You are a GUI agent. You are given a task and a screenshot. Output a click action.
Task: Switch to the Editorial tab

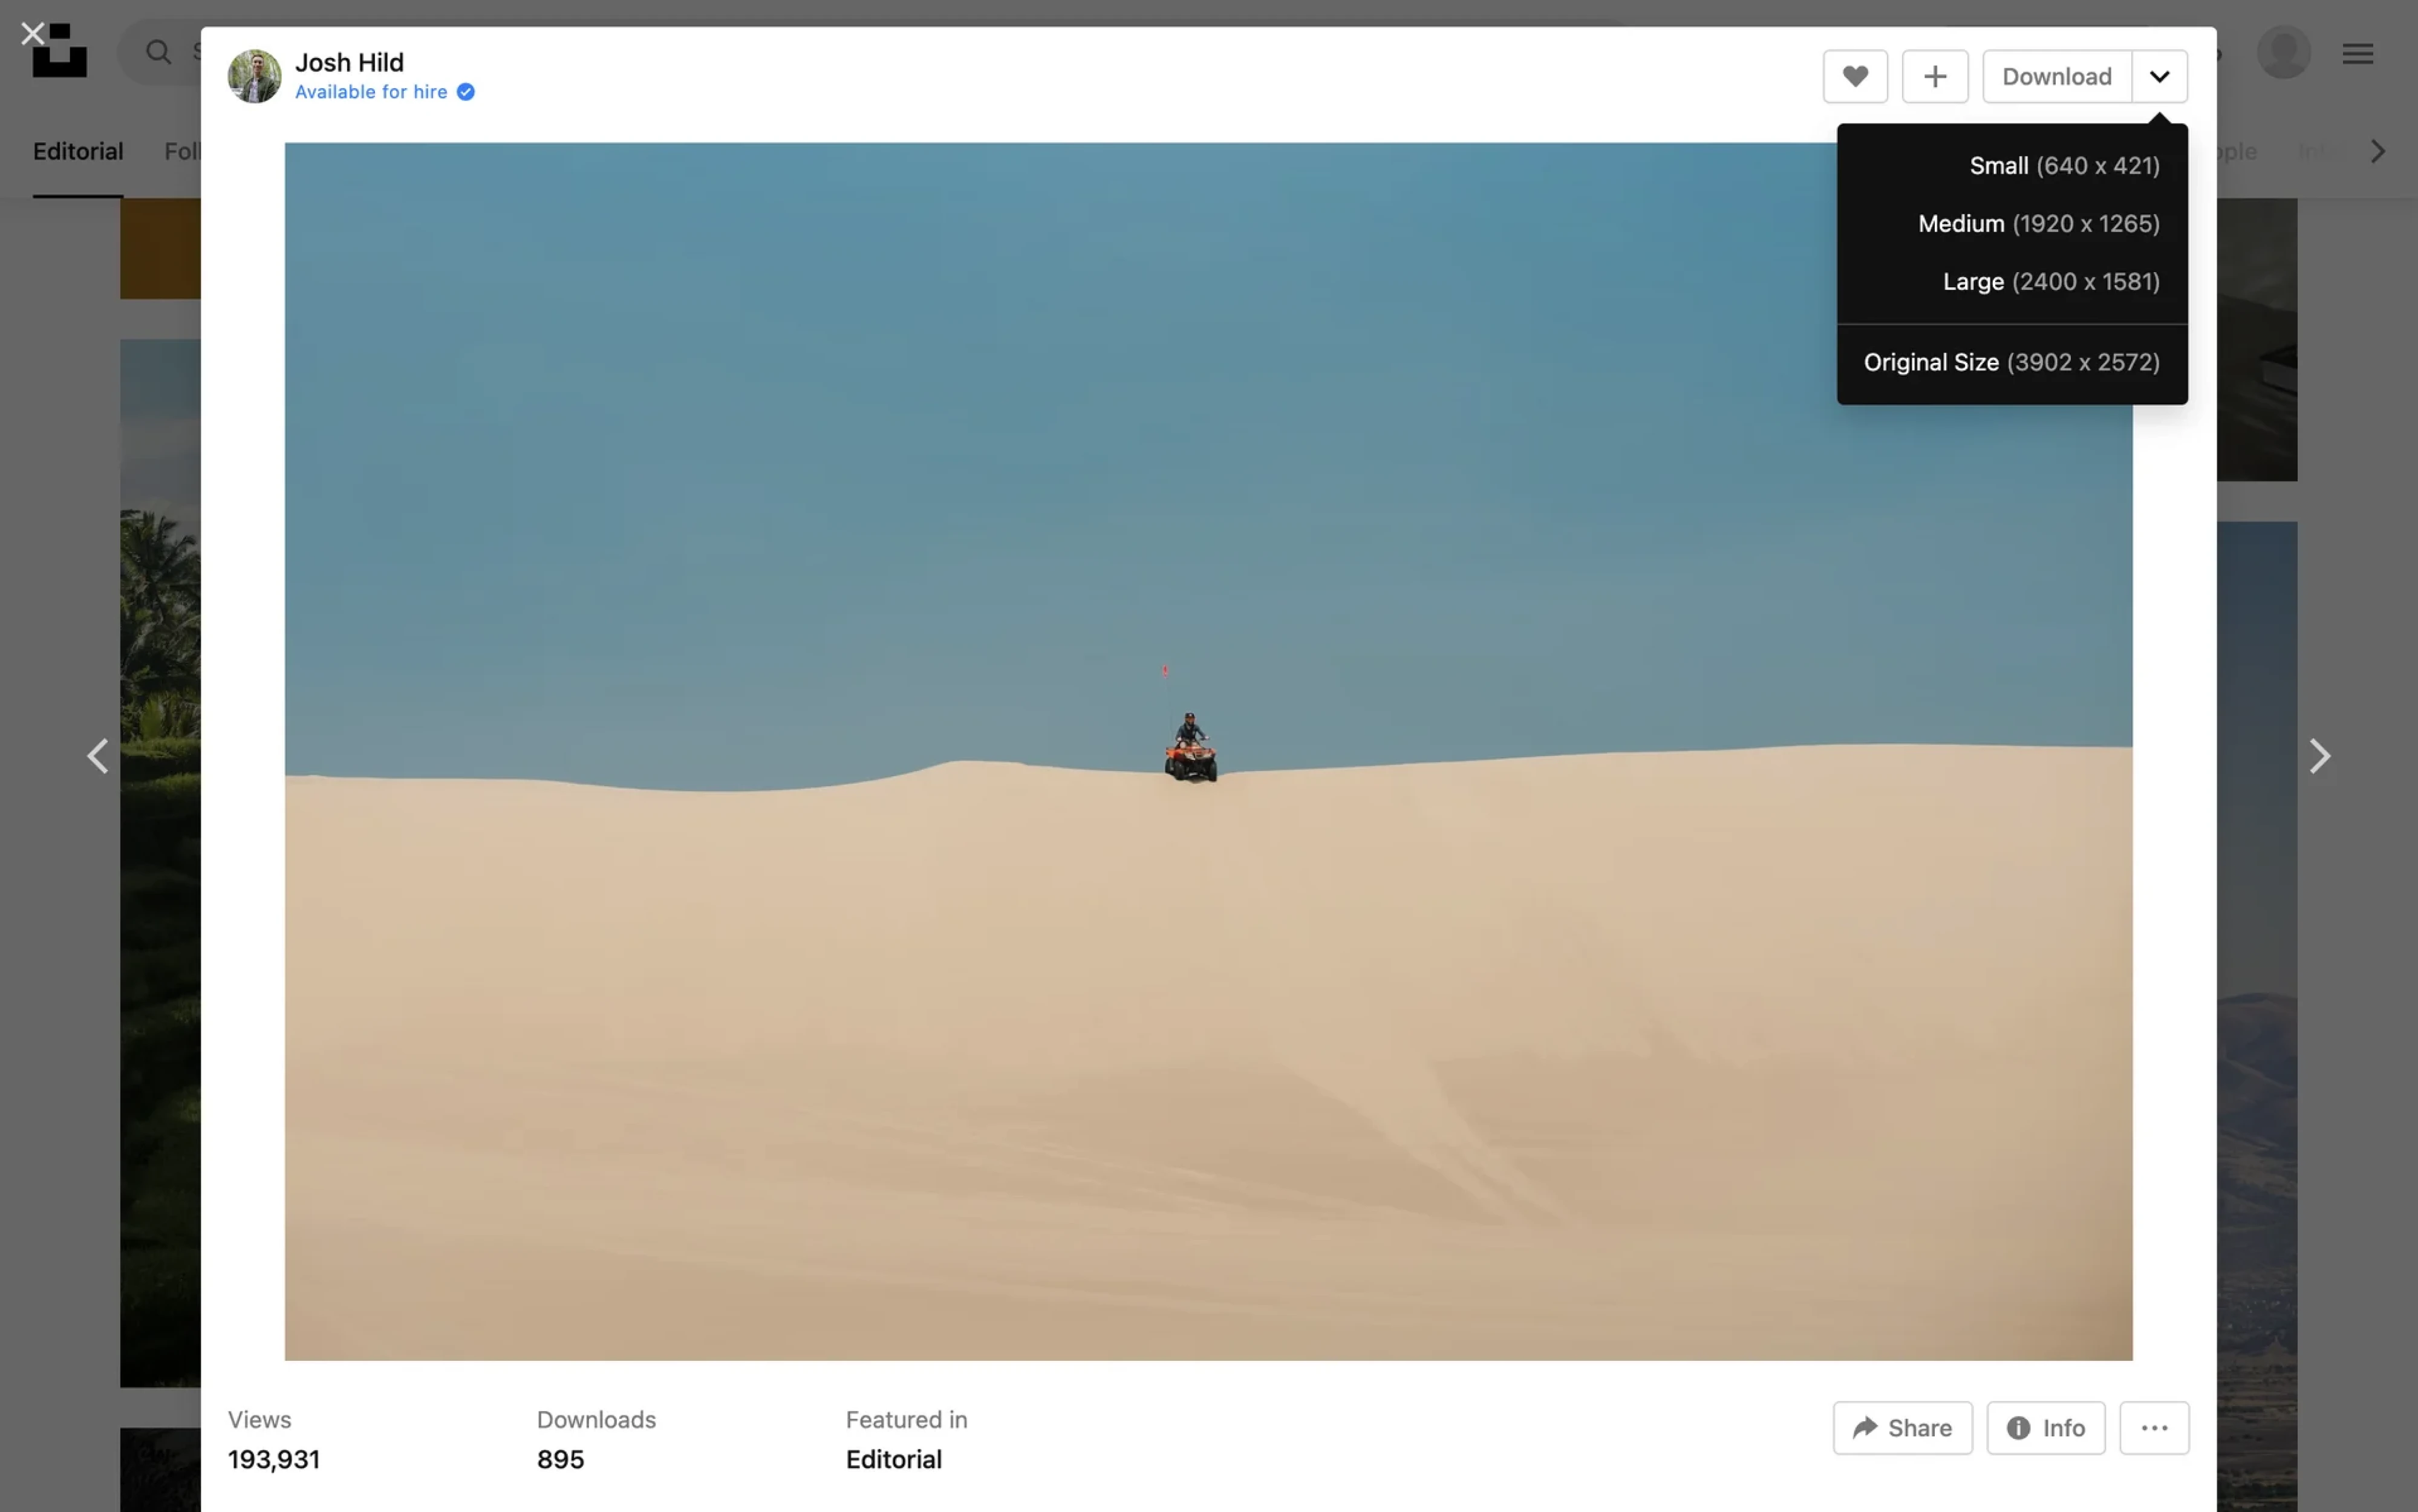pos(78,151)
